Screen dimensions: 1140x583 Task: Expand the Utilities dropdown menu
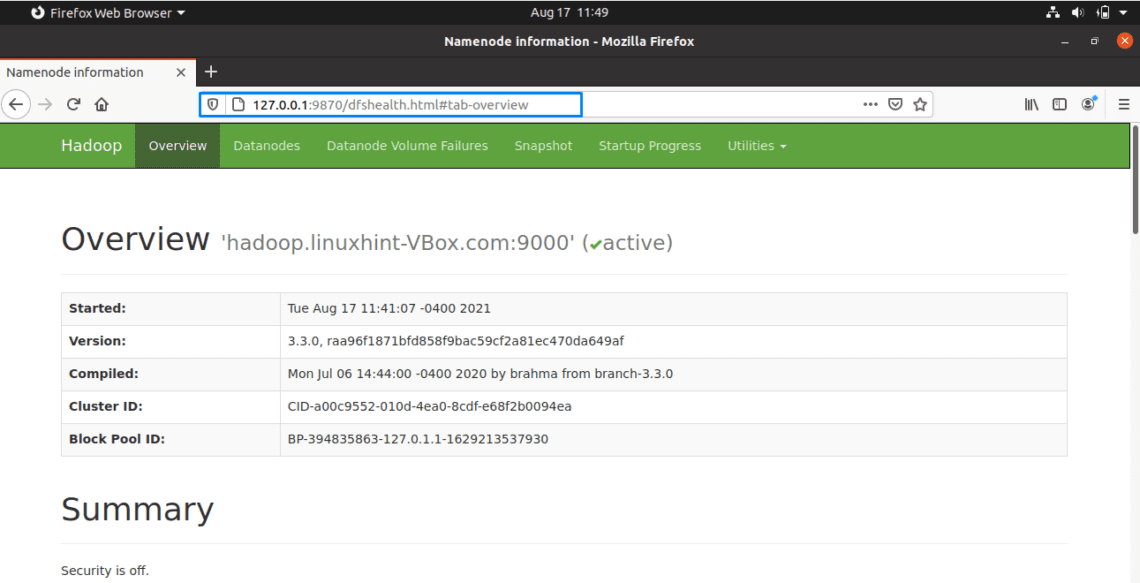coord(756,146)
